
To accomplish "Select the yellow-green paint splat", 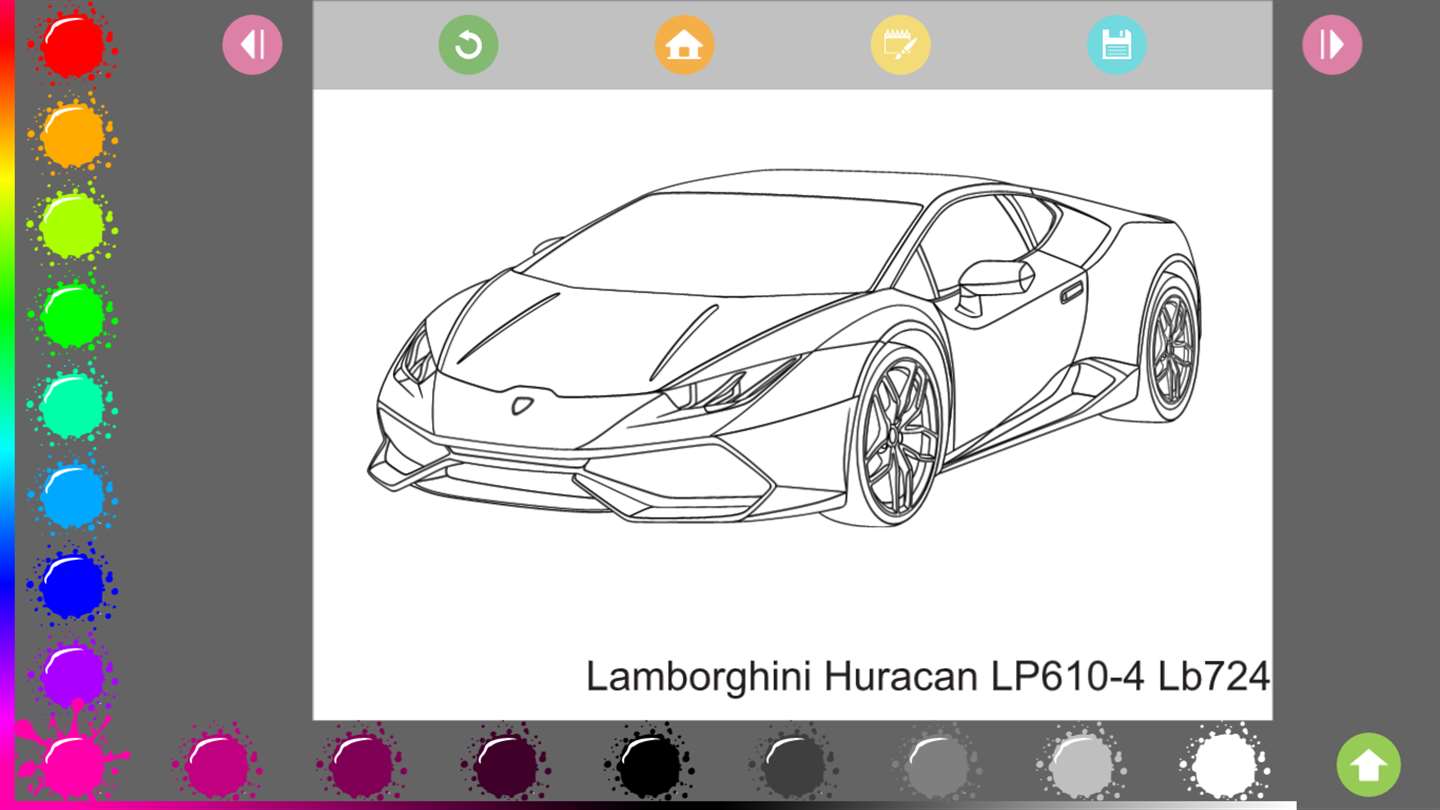I will point(72,225).
